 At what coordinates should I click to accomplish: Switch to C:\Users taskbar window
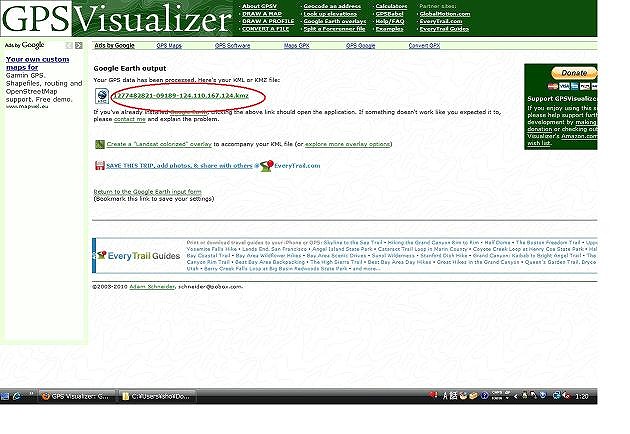tap(158, 396)
